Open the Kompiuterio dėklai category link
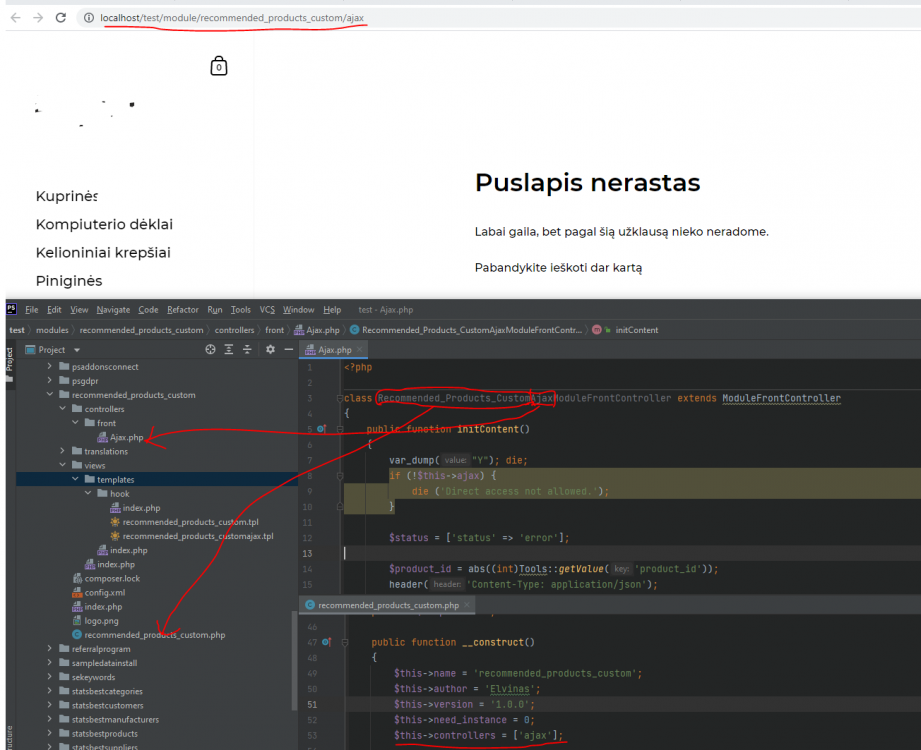The height and width of the screenshot is (750, 921). coord(104,224)
